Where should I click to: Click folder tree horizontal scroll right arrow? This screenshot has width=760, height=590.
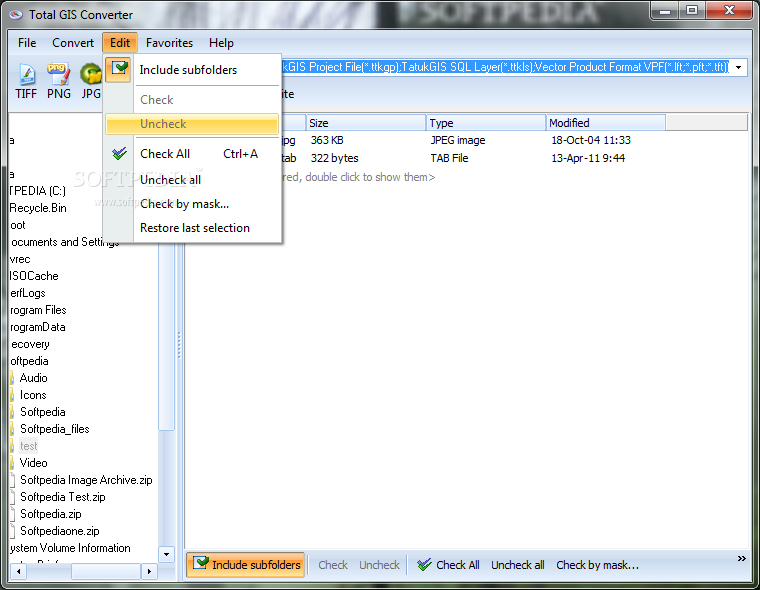coord(149,571)
